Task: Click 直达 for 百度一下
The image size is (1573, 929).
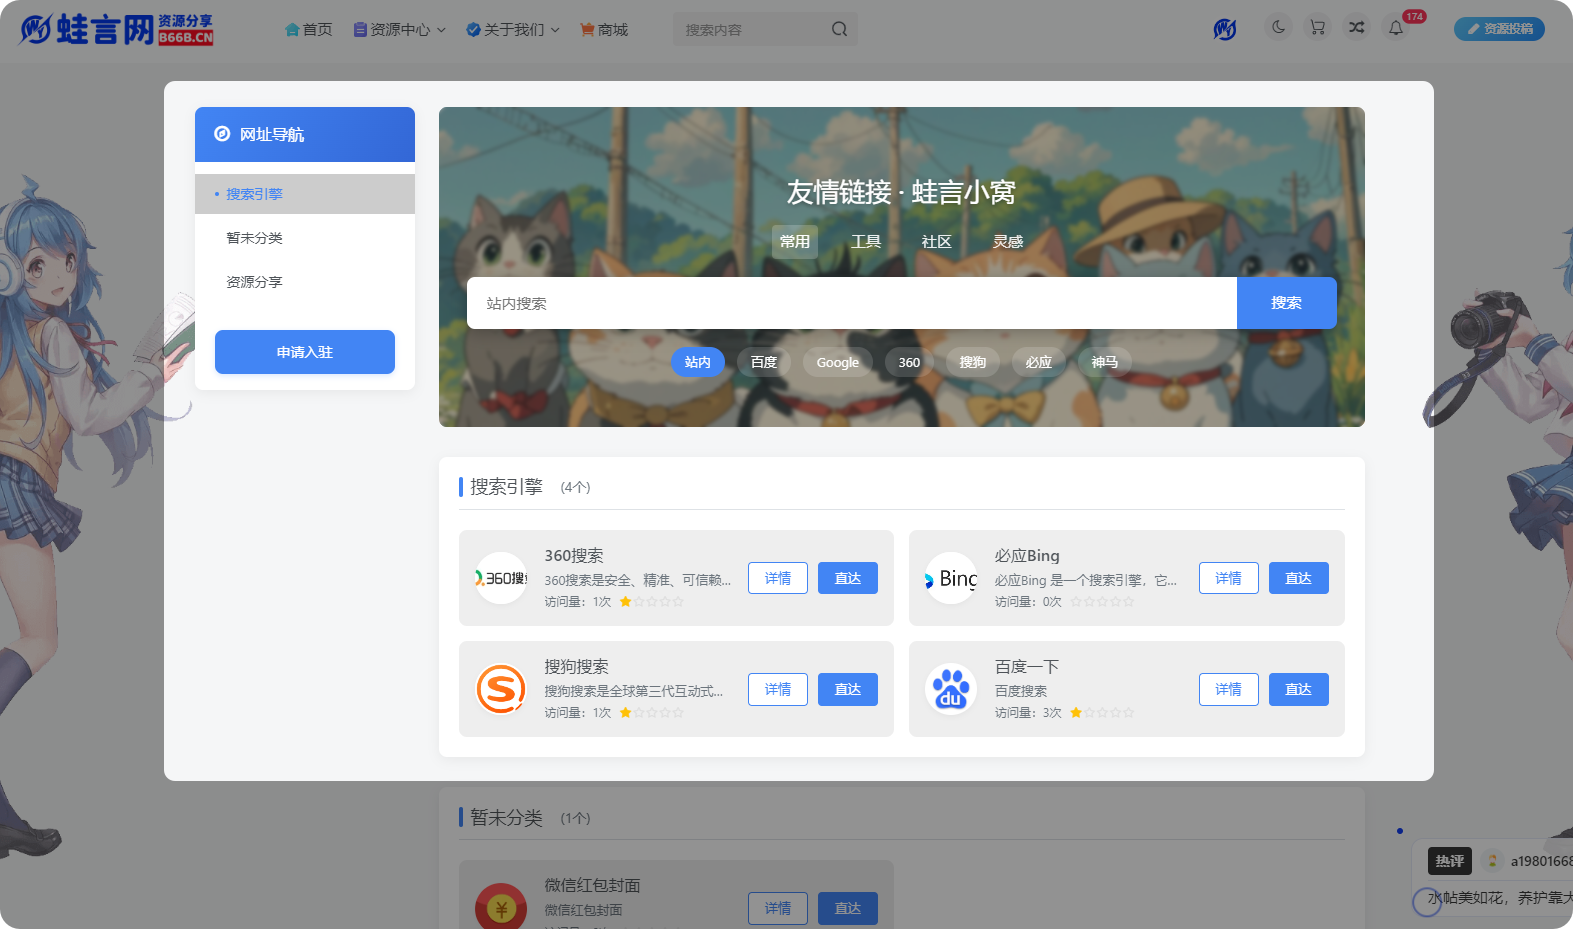Action: (1299, 689)
